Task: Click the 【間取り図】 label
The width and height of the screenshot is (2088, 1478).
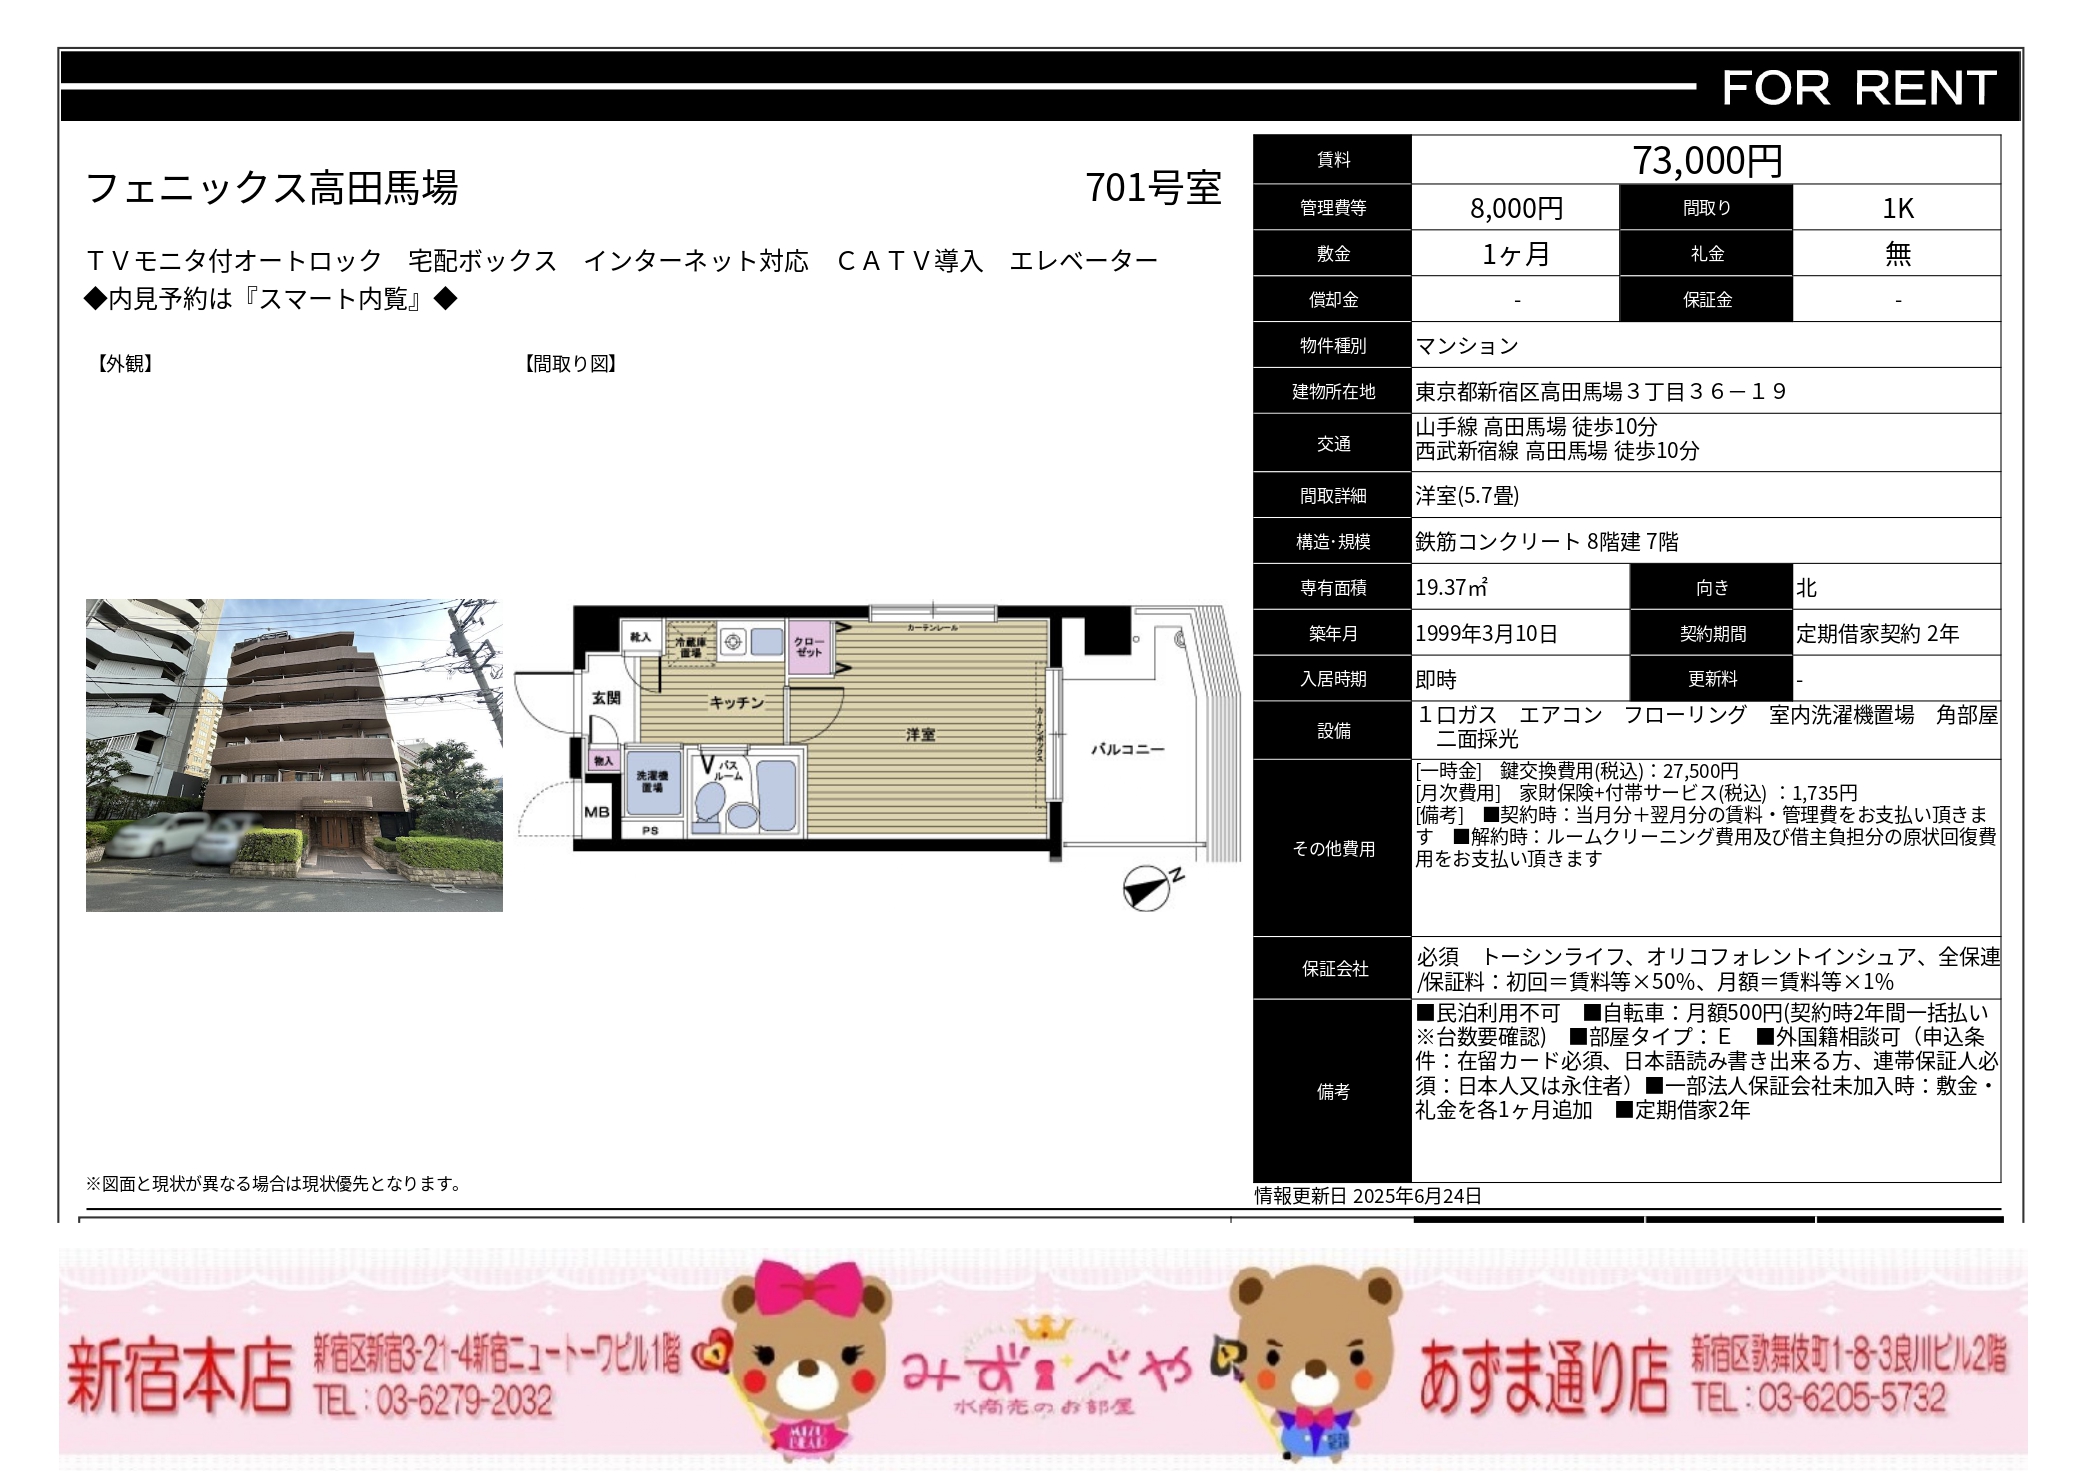Action: click(571, 364)
